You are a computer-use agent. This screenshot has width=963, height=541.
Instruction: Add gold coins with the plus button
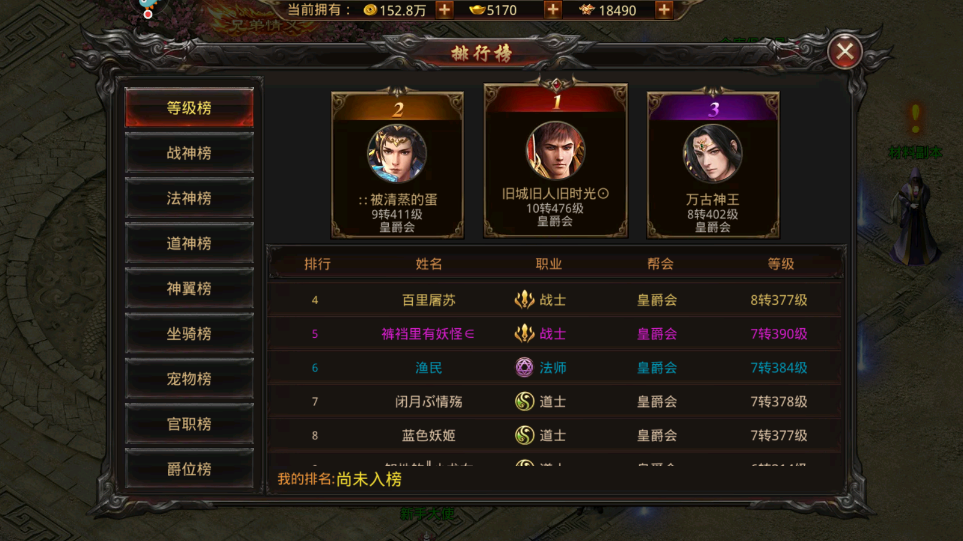click(x=444, y=10)
